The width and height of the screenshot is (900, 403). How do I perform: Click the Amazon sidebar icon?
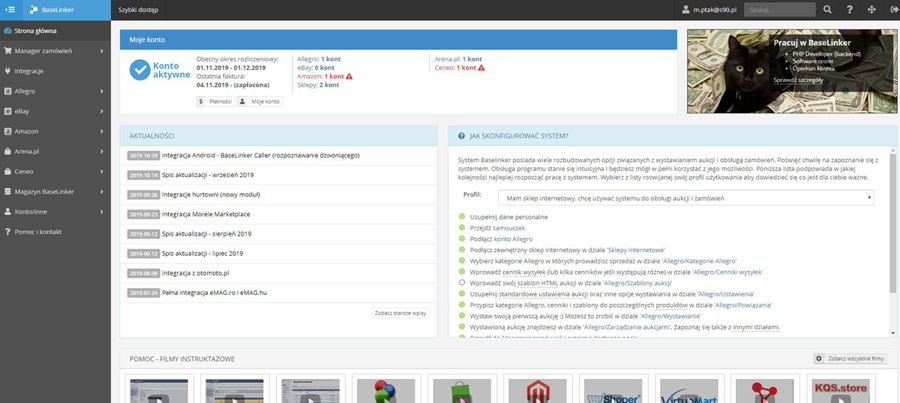pyautogui.click(x=7, y=131)
